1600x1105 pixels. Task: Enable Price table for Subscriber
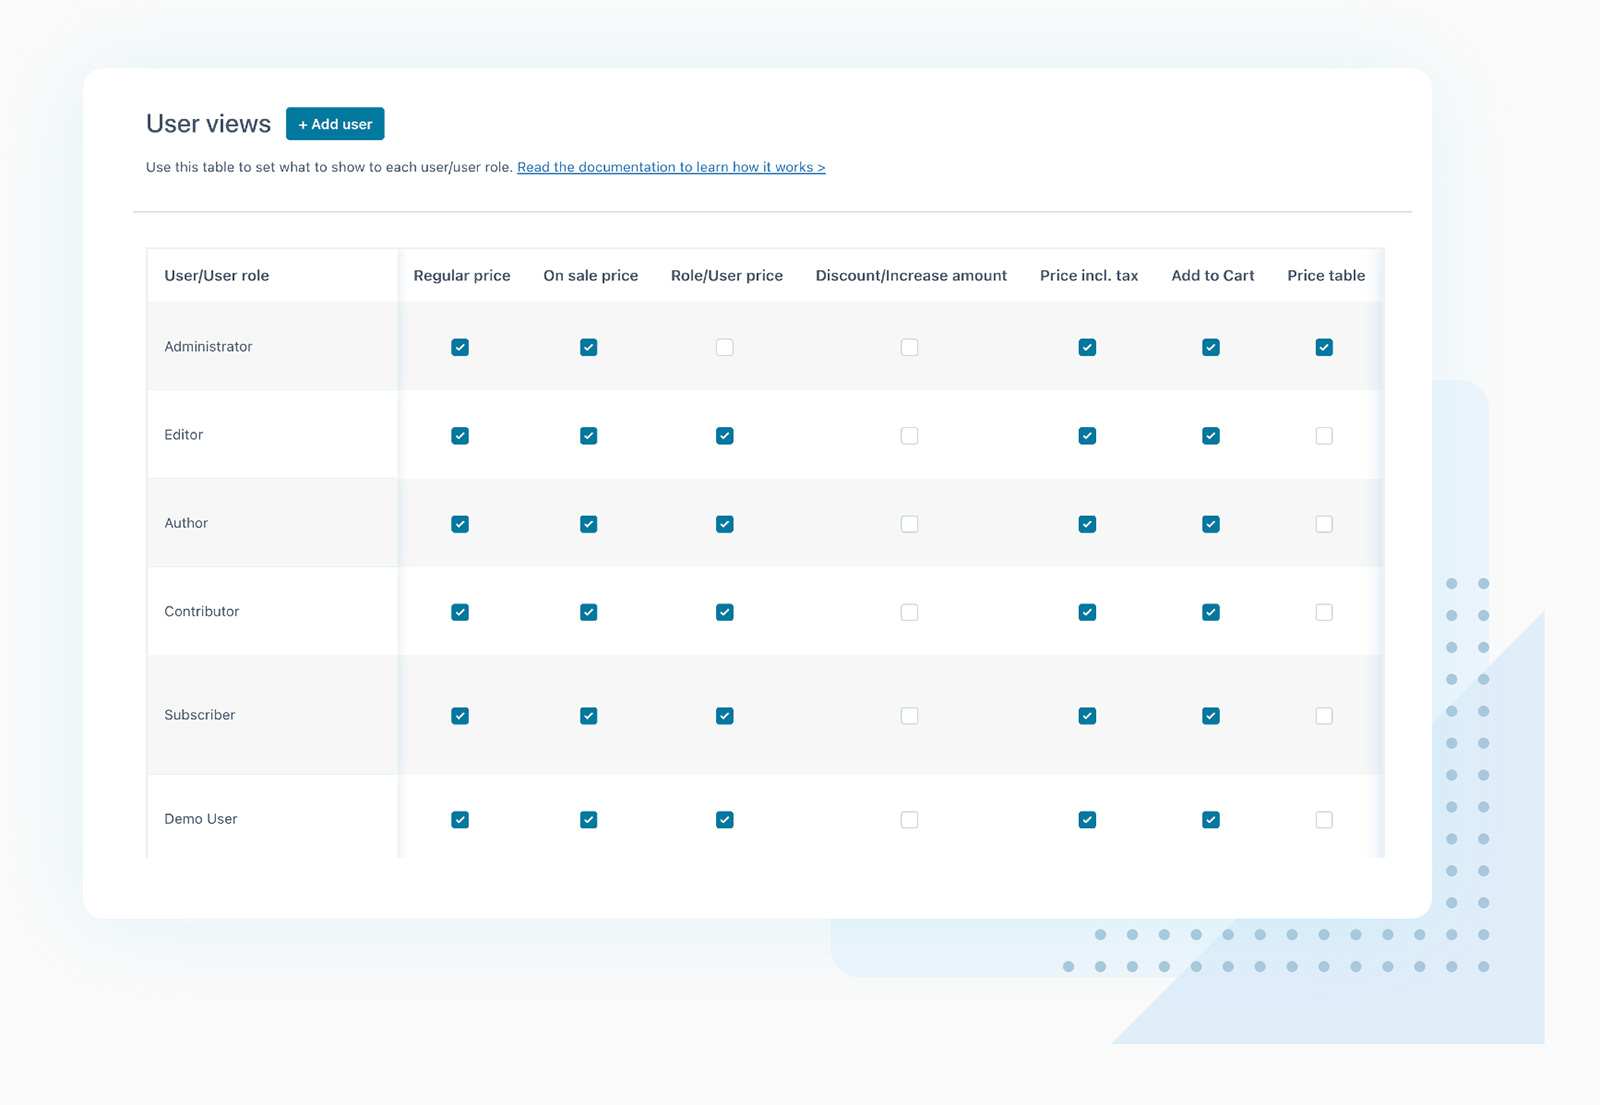[x=1324, y=715]
